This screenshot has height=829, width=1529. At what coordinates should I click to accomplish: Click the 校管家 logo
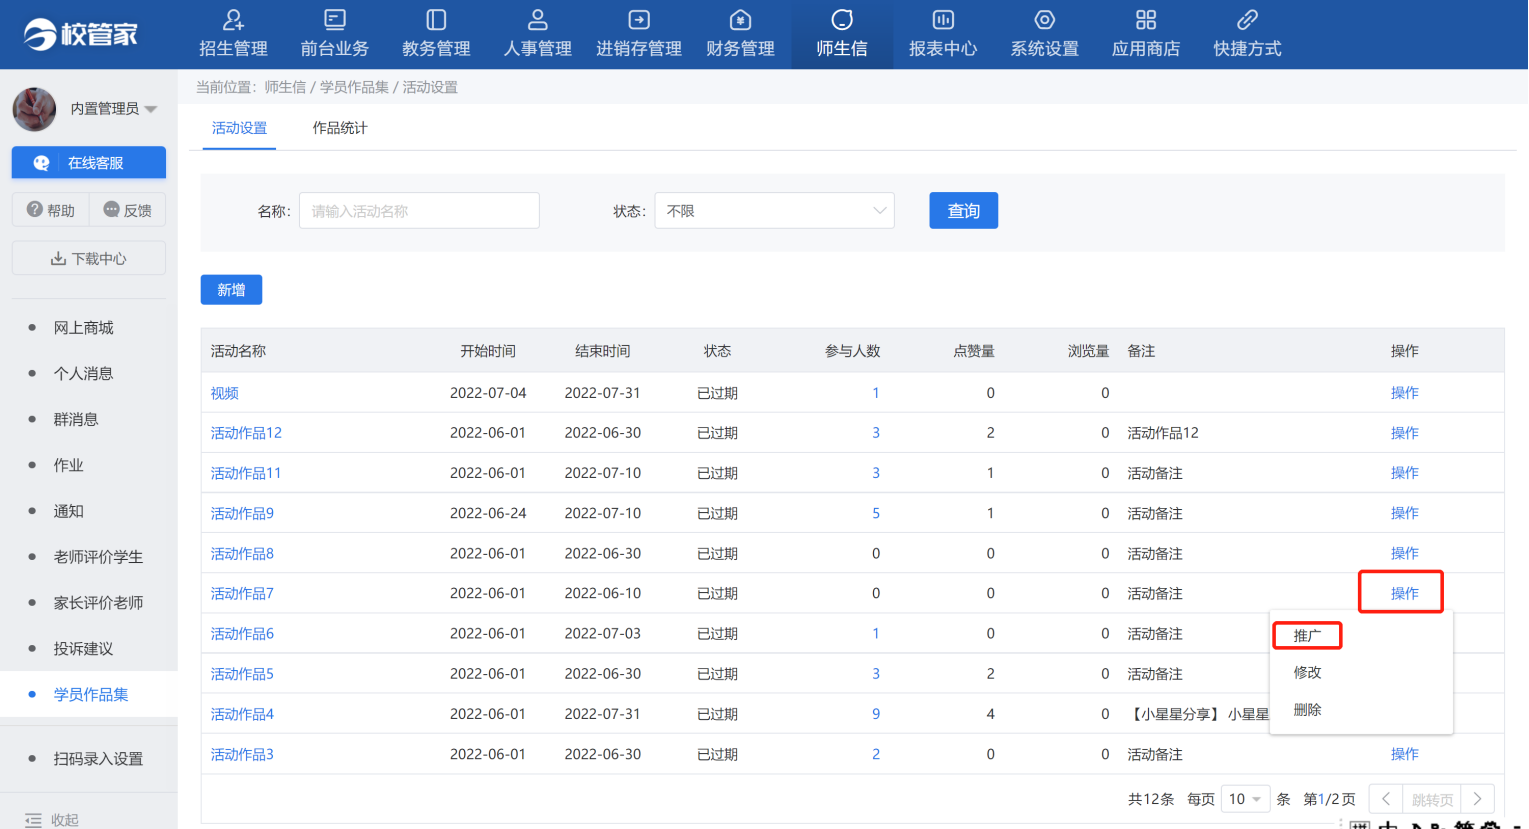(81, 34)
